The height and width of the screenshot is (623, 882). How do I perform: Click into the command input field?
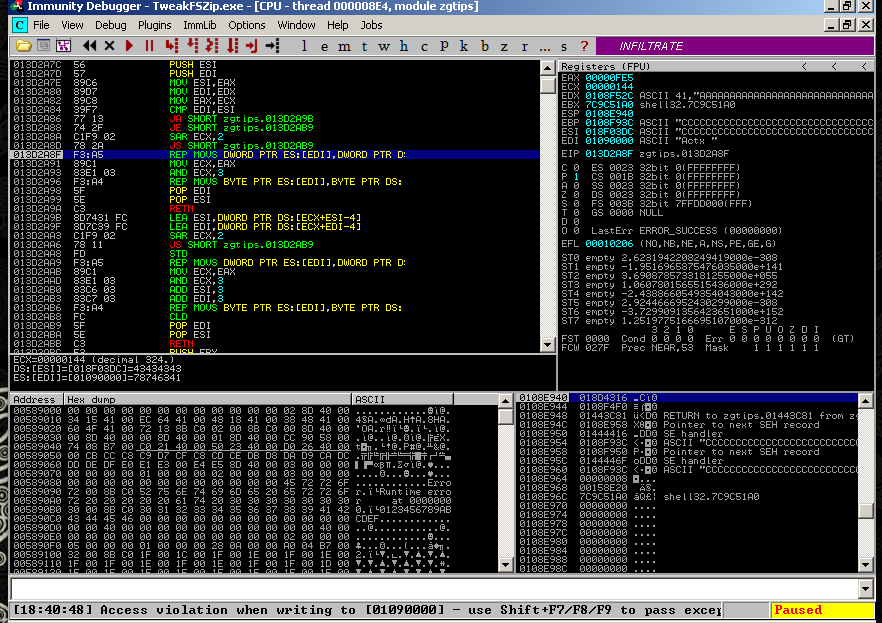tap(434, 589)
